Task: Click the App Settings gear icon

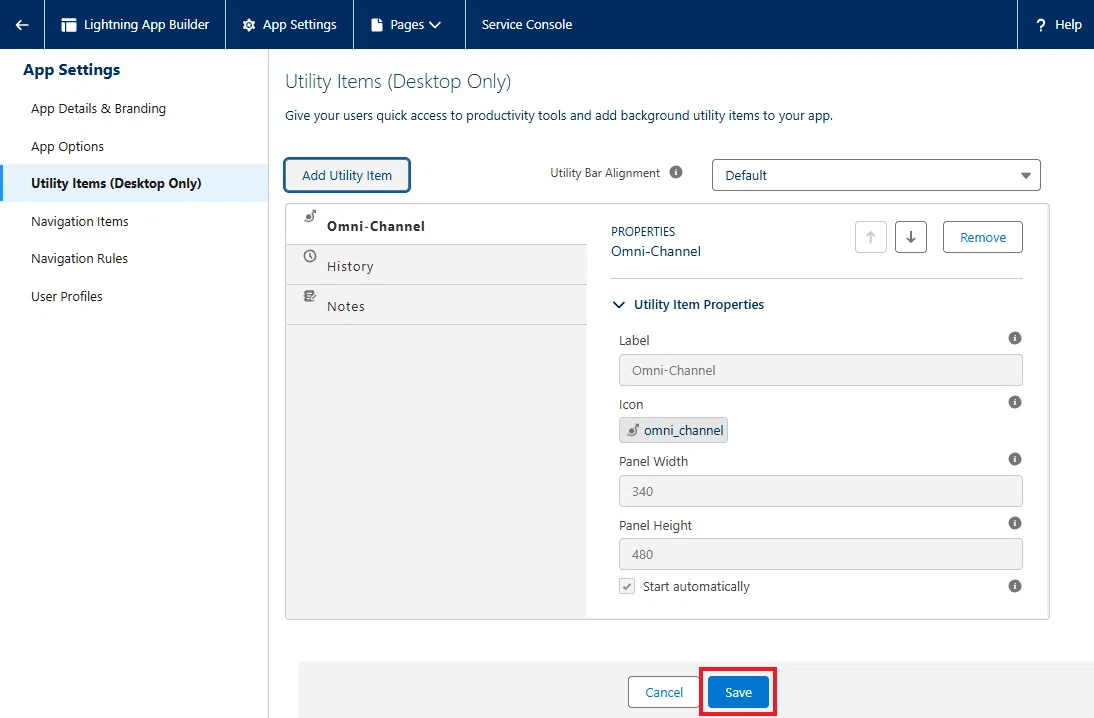Action: 248,25
